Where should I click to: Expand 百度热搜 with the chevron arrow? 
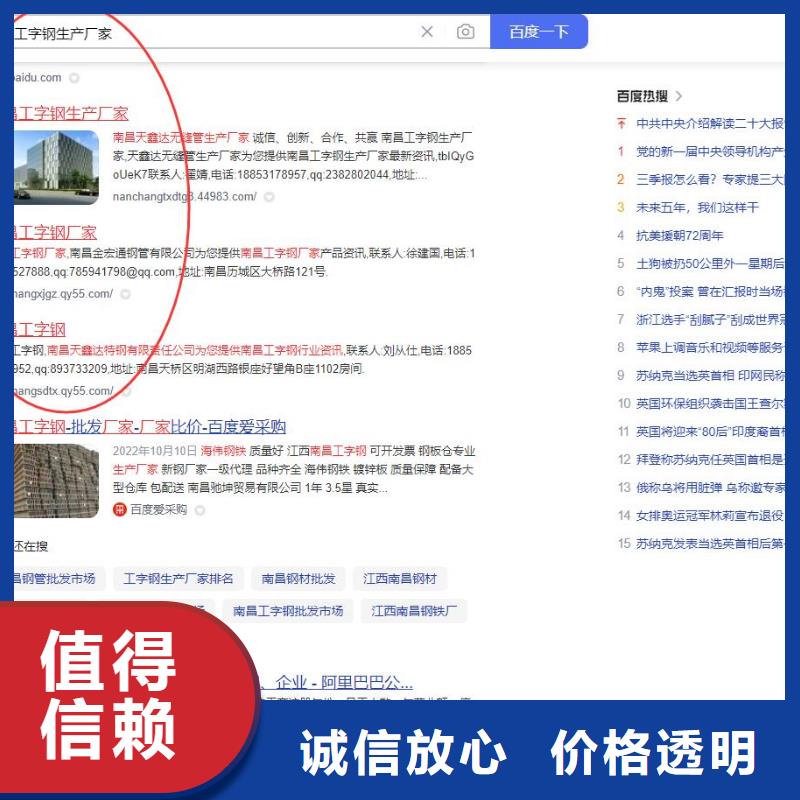click(x=679, y=96)
